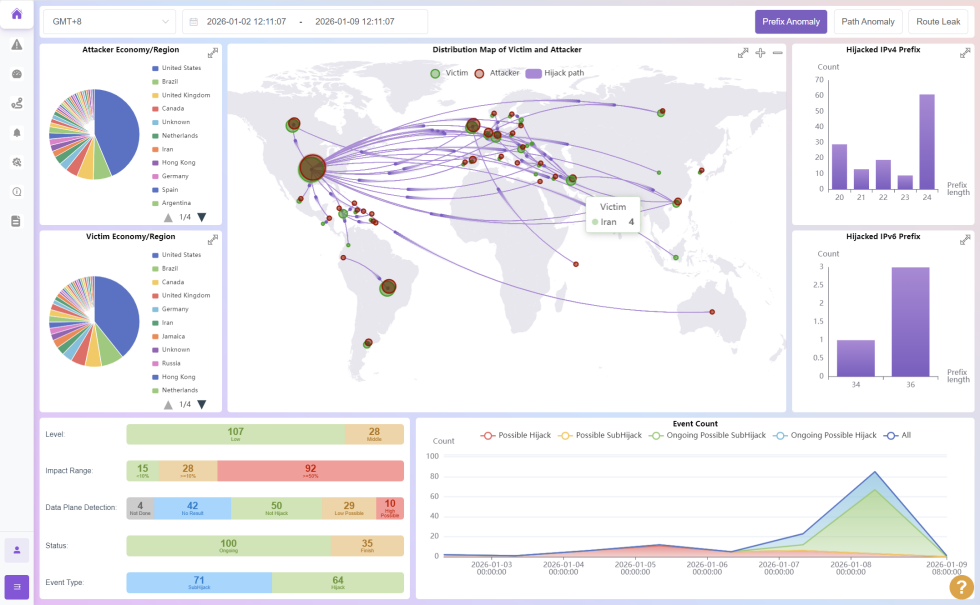Toggle the Ongoing Possible SubHijack legend item
Image resolution: width=980 pixels, height=605 pixels.
click(x=707, y=435)
